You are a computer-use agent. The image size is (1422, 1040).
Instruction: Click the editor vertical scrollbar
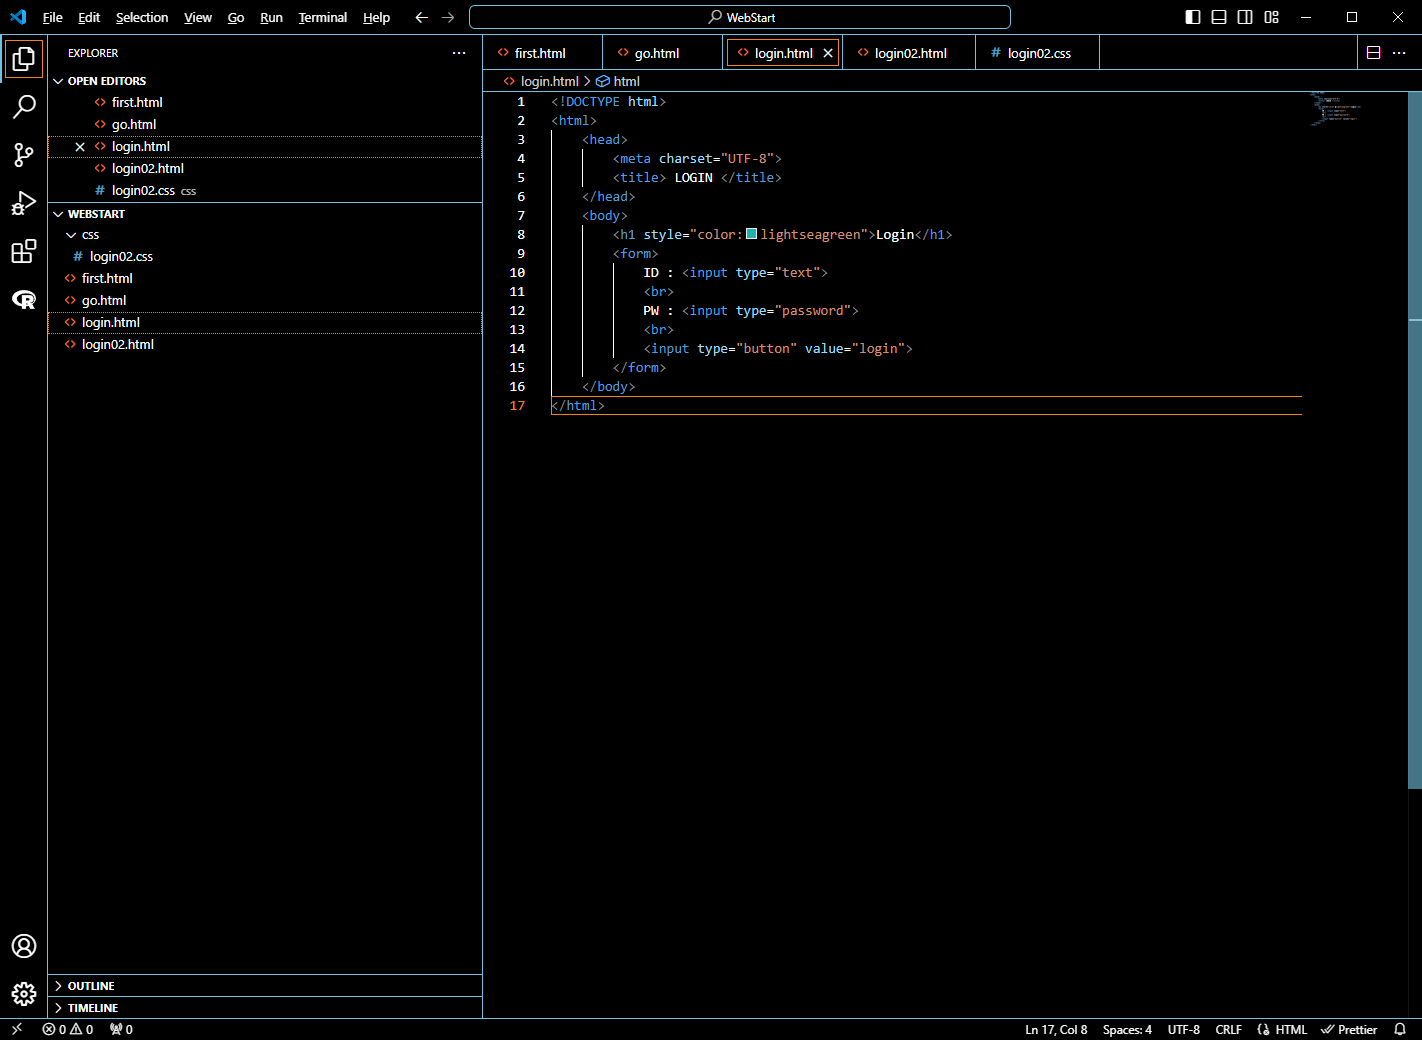tap(1415, 440)
